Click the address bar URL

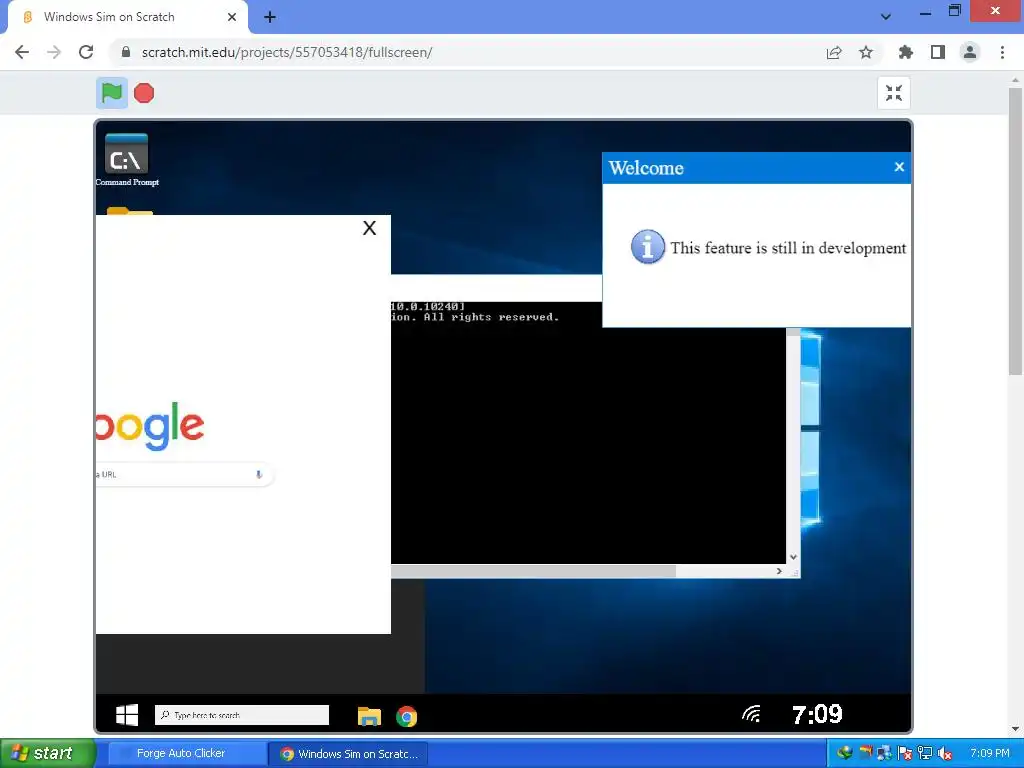(x=287, y=52)
